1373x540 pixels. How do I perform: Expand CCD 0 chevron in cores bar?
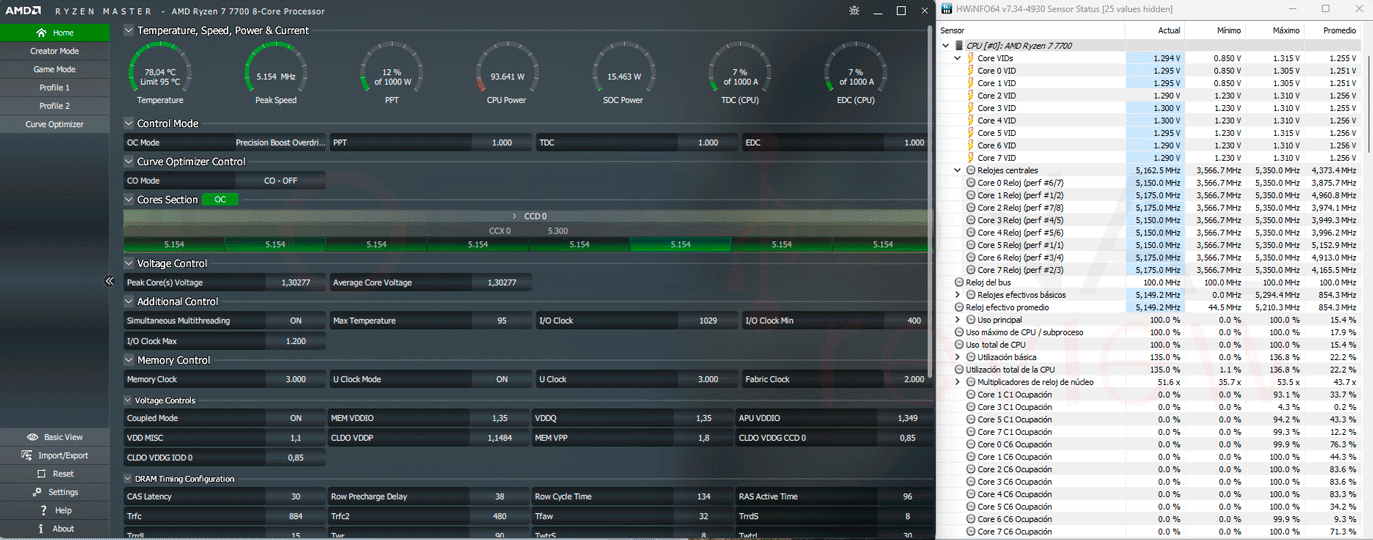coord(514,216)
